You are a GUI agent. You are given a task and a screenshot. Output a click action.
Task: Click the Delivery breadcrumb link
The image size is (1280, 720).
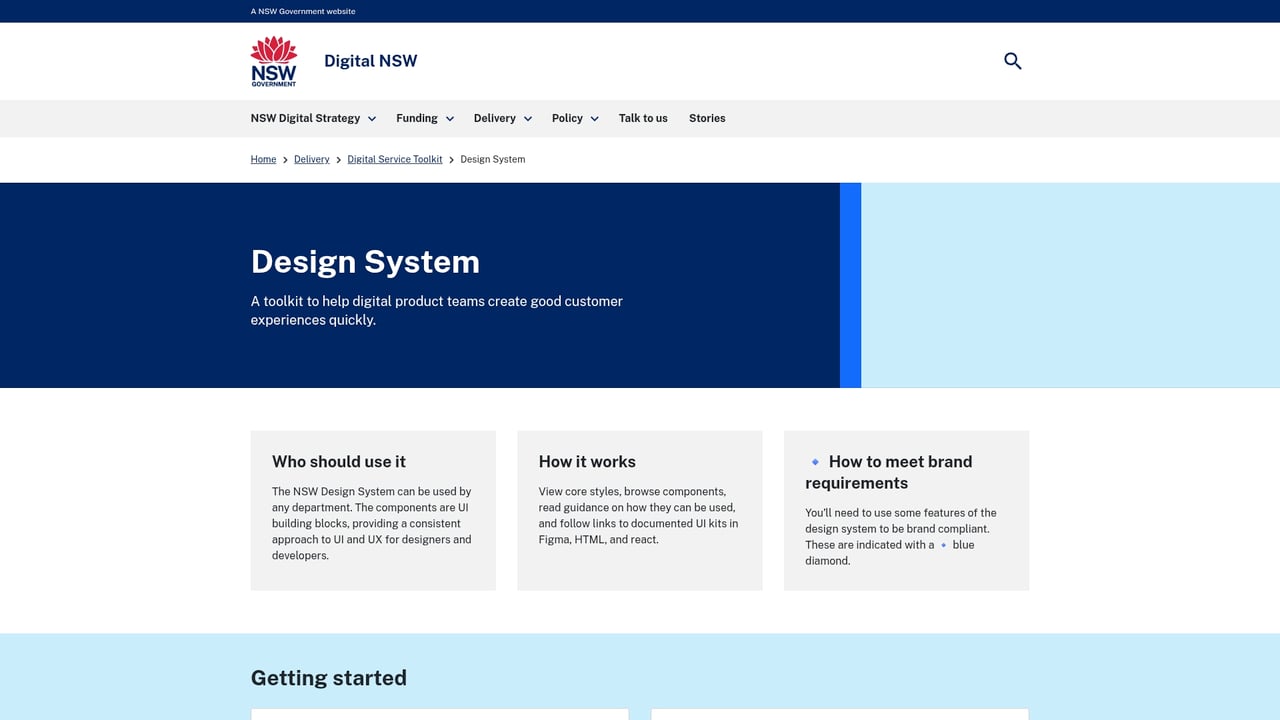pyautogui.click(x=311, y=159)
